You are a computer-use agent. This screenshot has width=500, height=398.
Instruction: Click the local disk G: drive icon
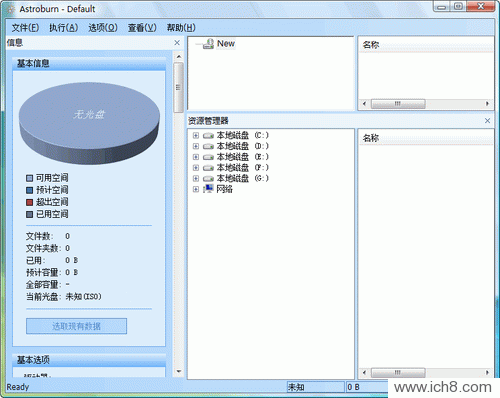(x=208, y=179)
